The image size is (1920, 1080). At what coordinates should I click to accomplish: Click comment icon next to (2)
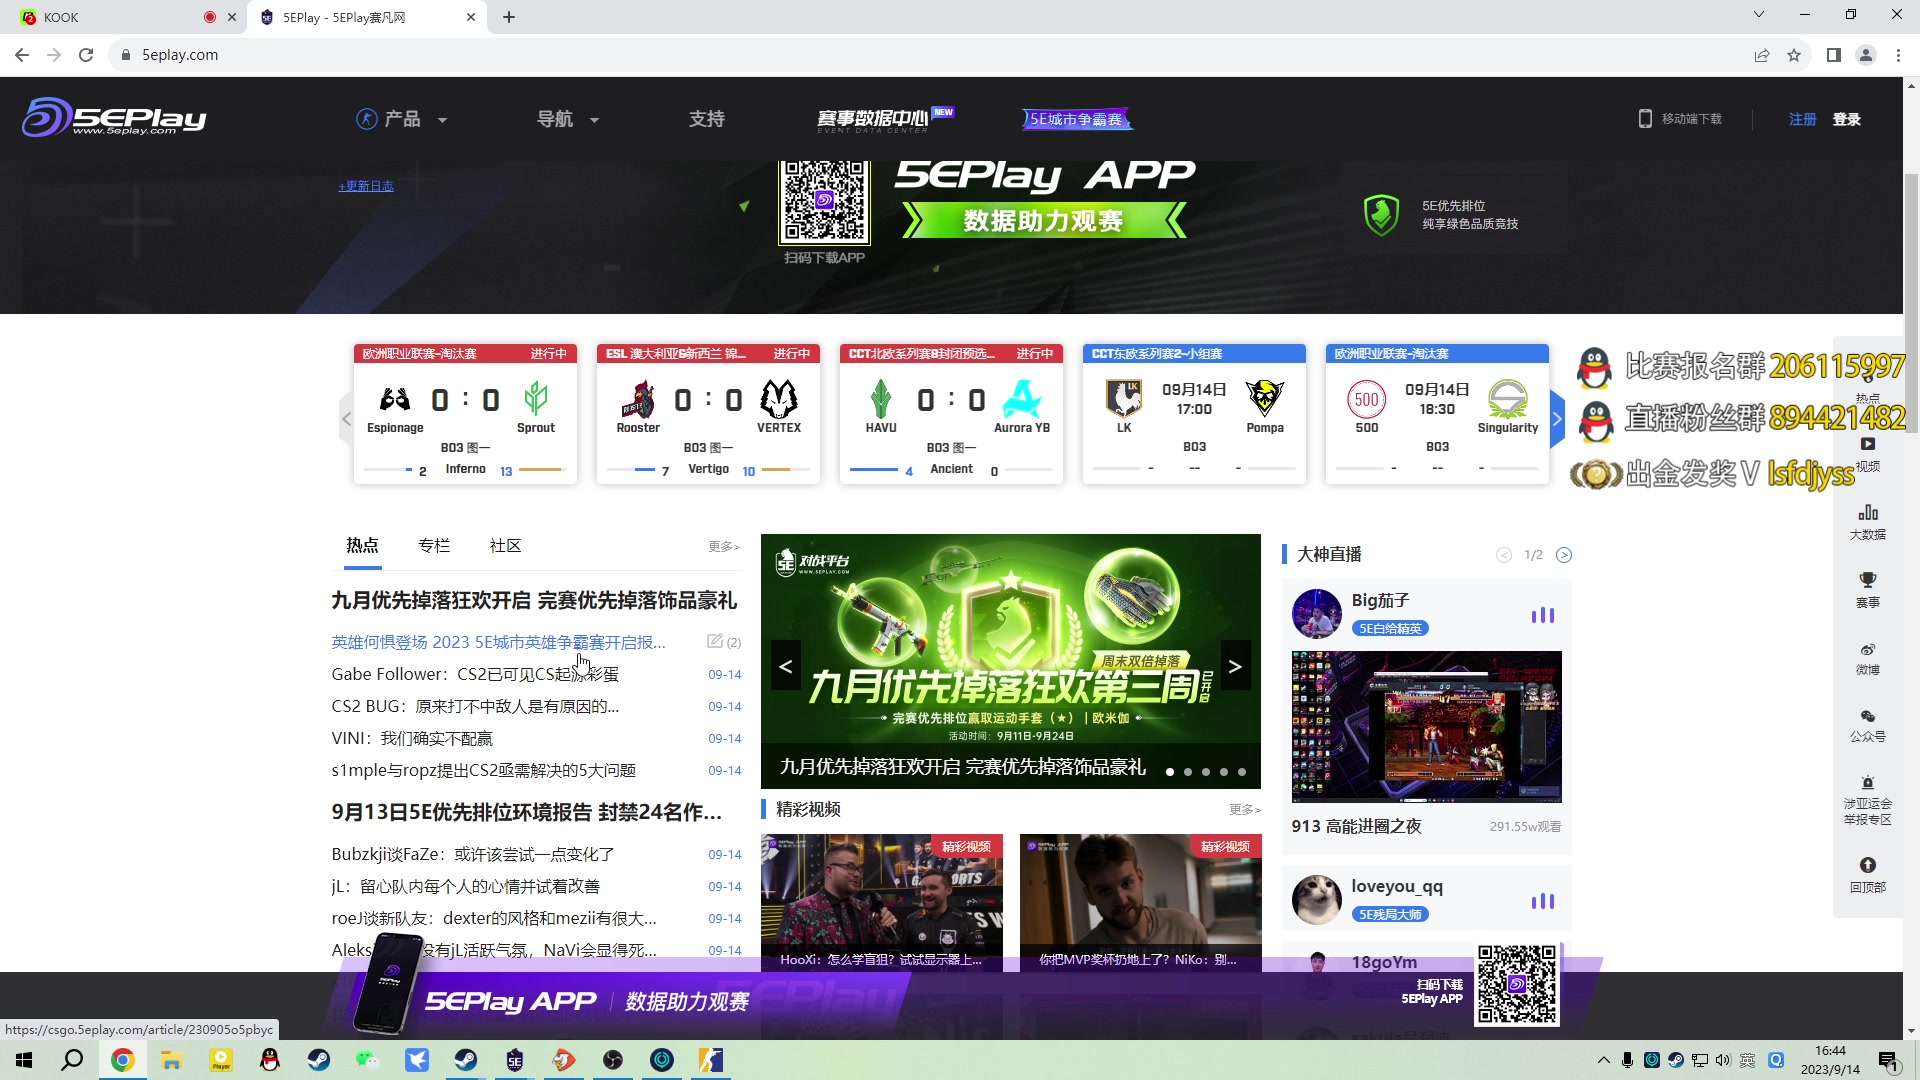[x=714, y=642]
